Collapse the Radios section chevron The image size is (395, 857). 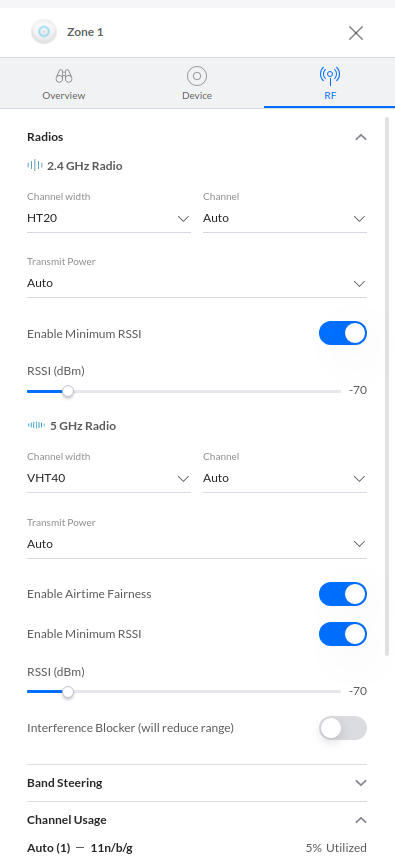coord(361,137)
